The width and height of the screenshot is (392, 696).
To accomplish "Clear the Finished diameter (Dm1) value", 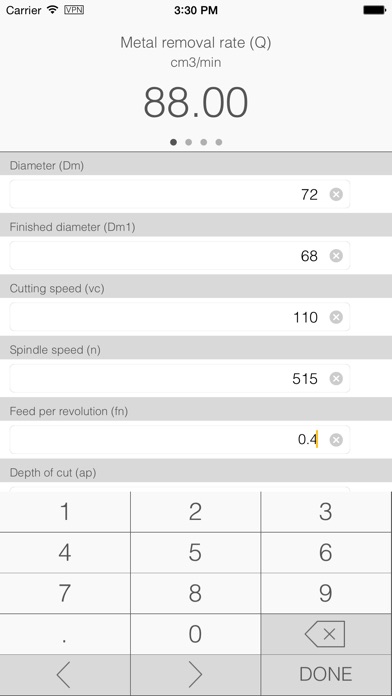I will (x=336, y=256).
